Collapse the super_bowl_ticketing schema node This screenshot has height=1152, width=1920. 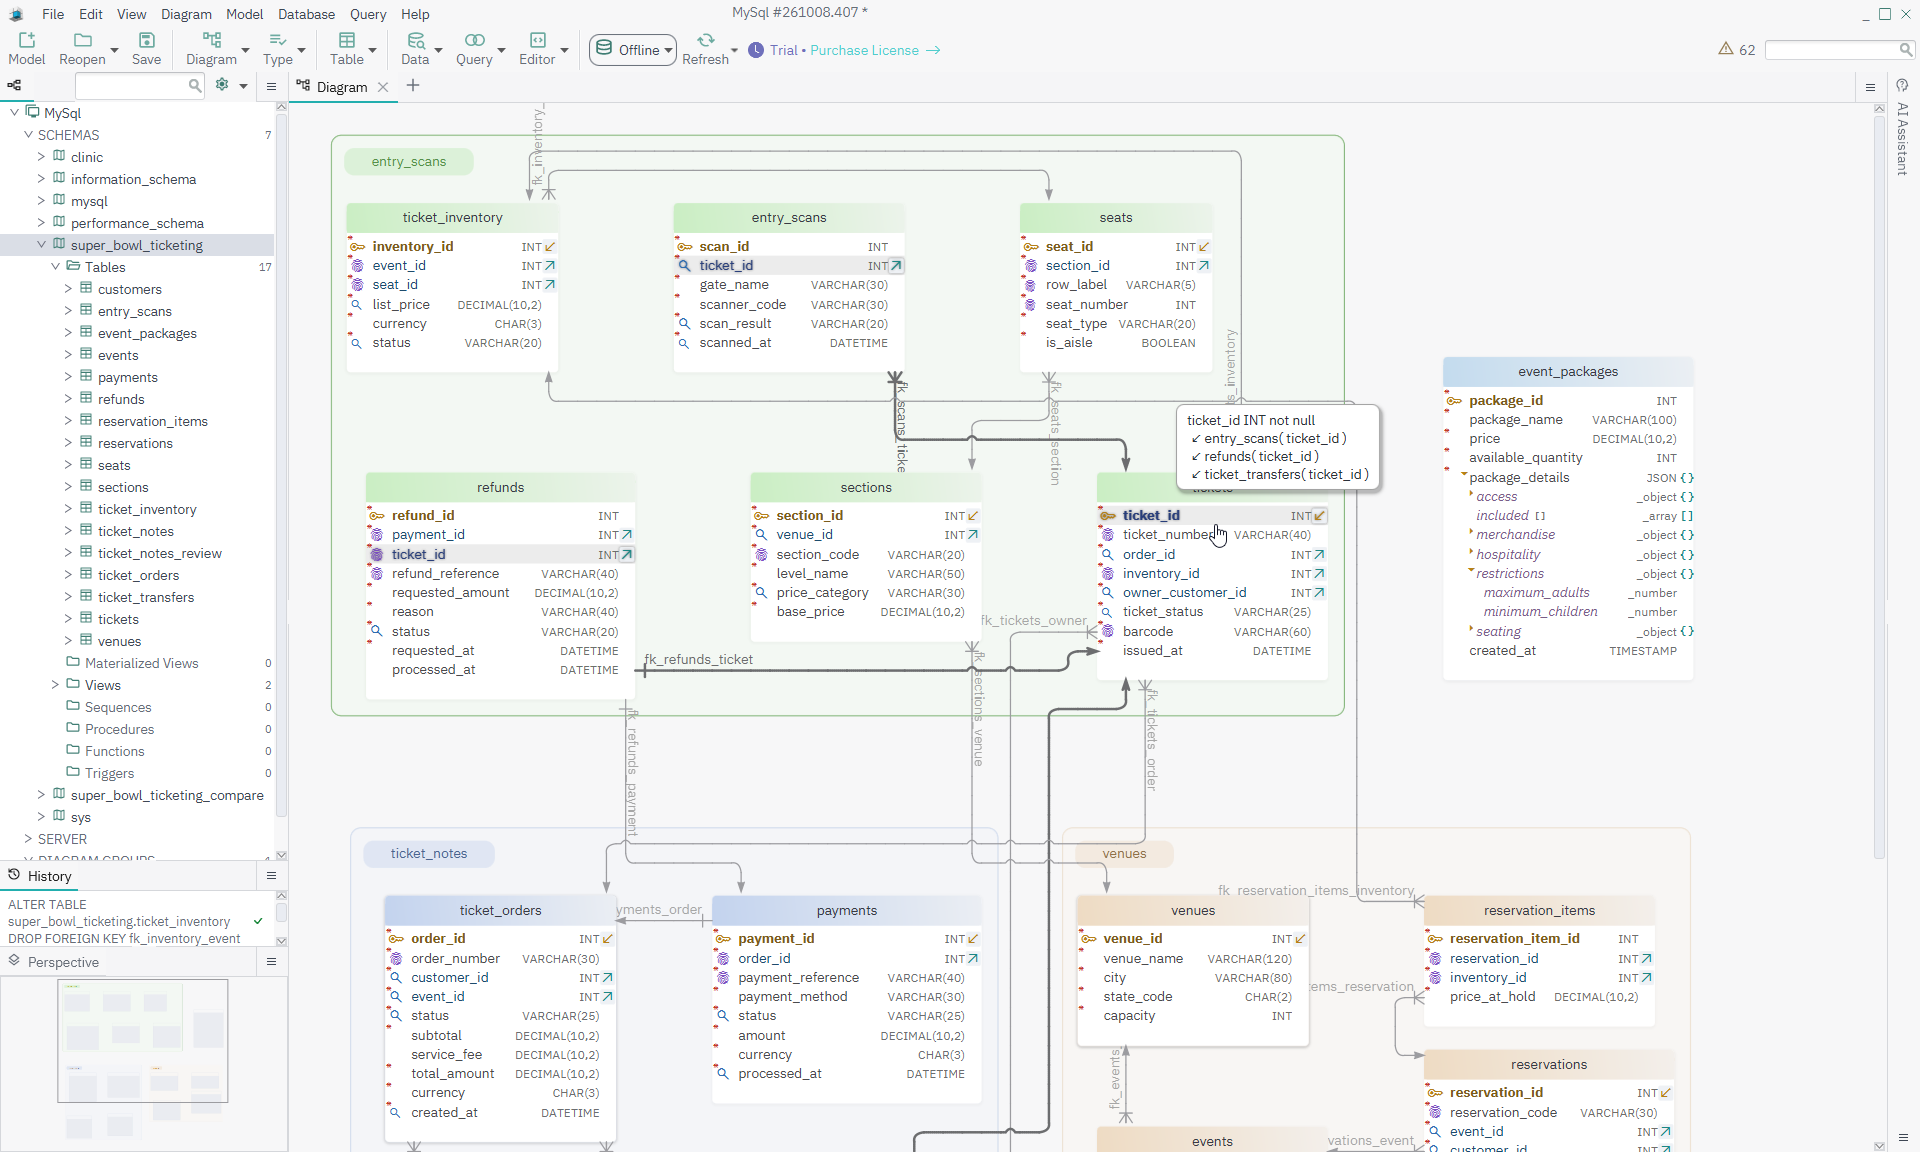coord(41,245)
